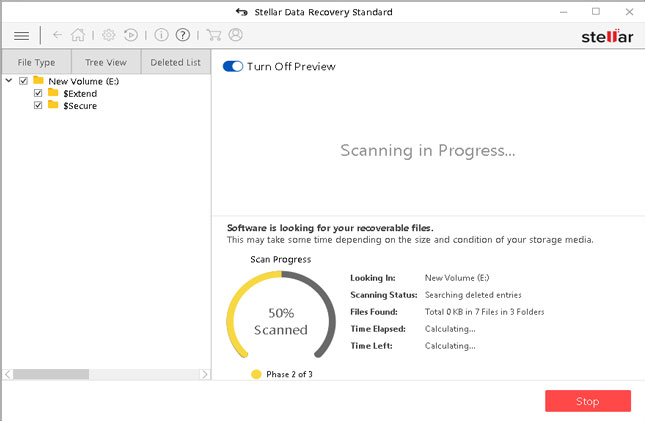Click the resume recovery icon
645x421 pixels.
[x=130, y=35]
